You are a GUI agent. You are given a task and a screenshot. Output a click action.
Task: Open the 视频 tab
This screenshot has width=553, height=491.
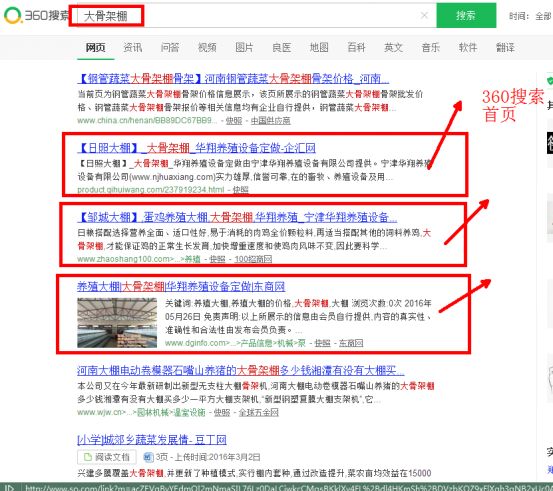tap(207, 47)
